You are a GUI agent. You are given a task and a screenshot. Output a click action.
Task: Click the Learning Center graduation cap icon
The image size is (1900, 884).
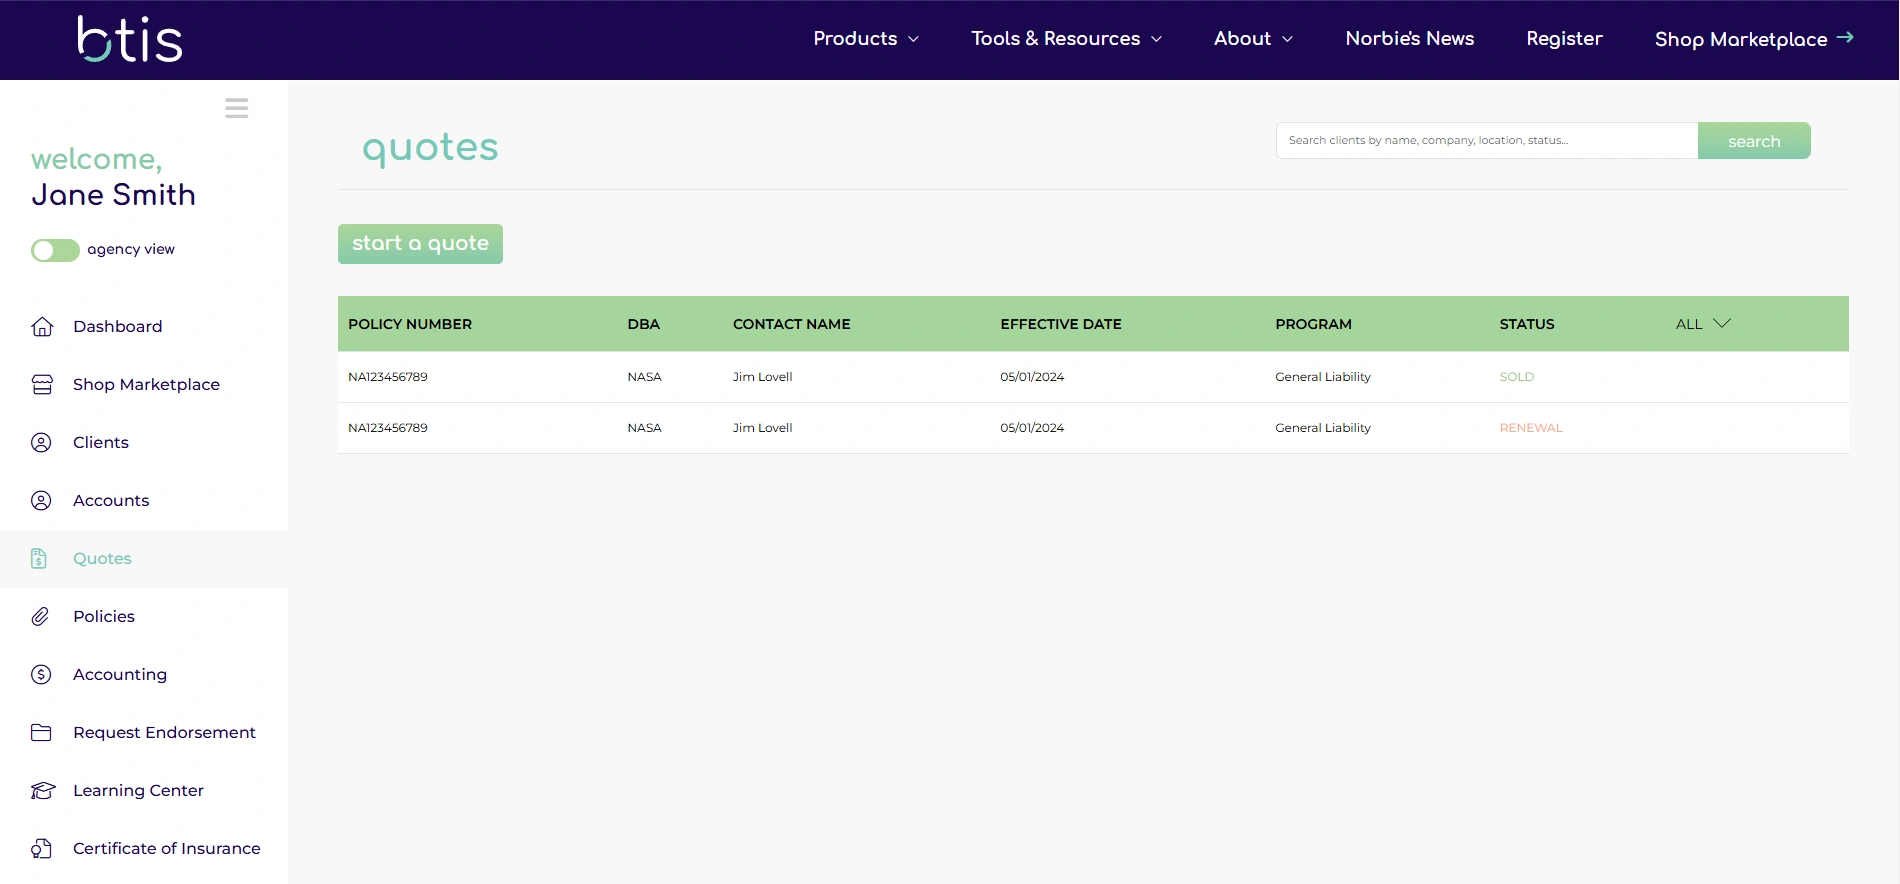pyautogui.click(x=42, y=791)
